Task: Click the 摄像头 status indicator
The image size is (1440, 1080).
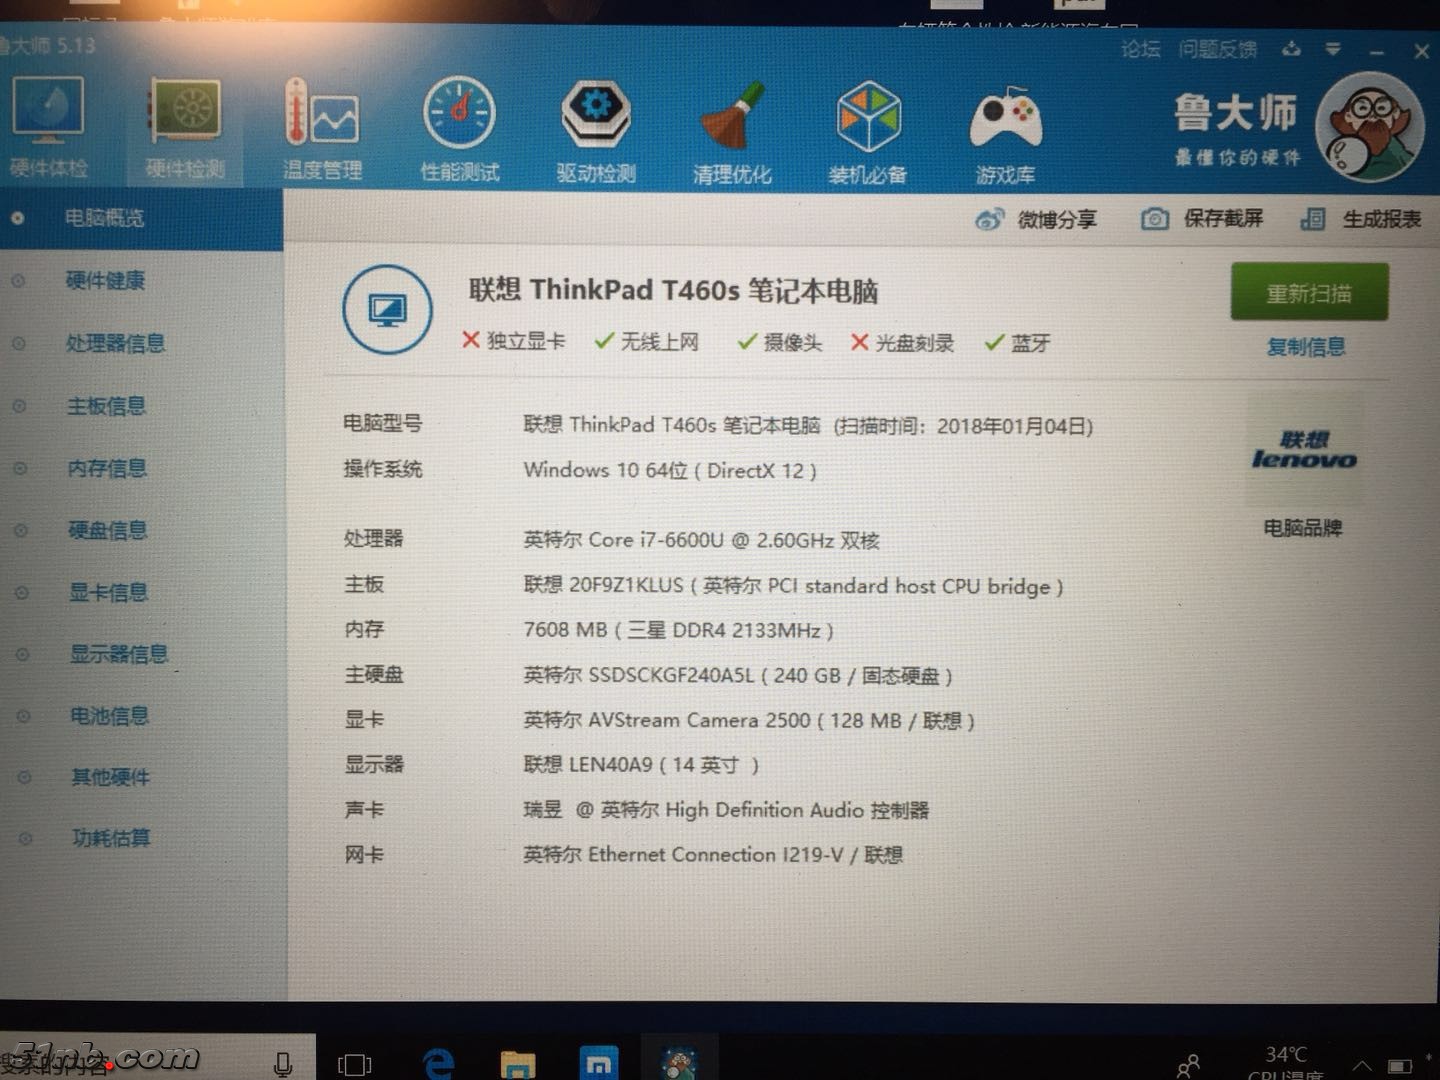Action: click(x=780, y=343)
